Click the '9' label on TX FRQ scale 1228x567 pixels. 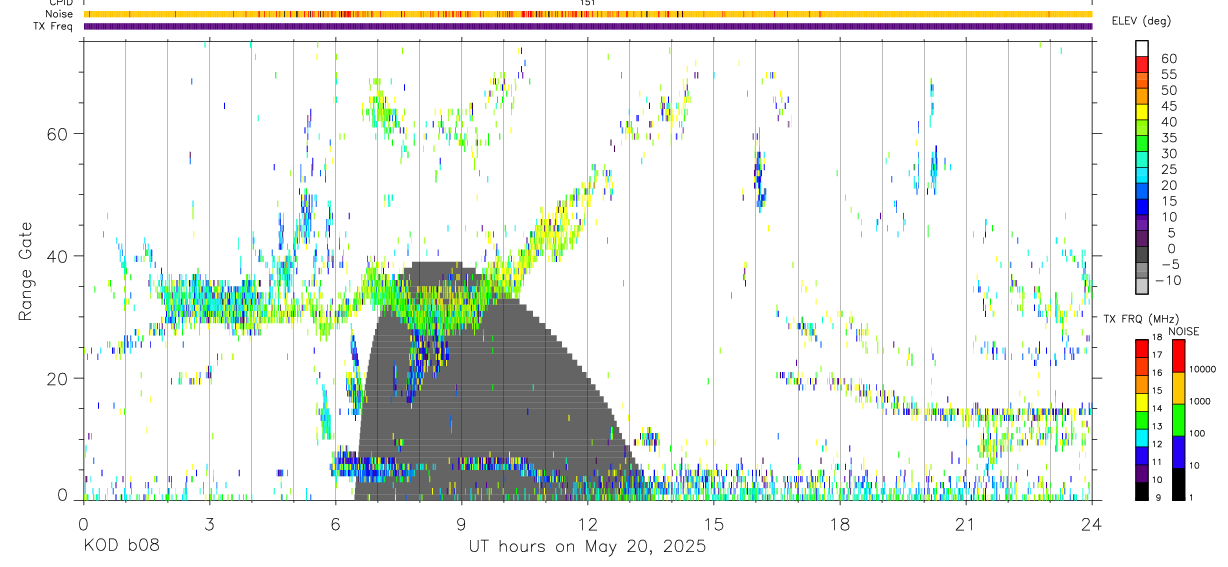click(x=1159, y=498)
